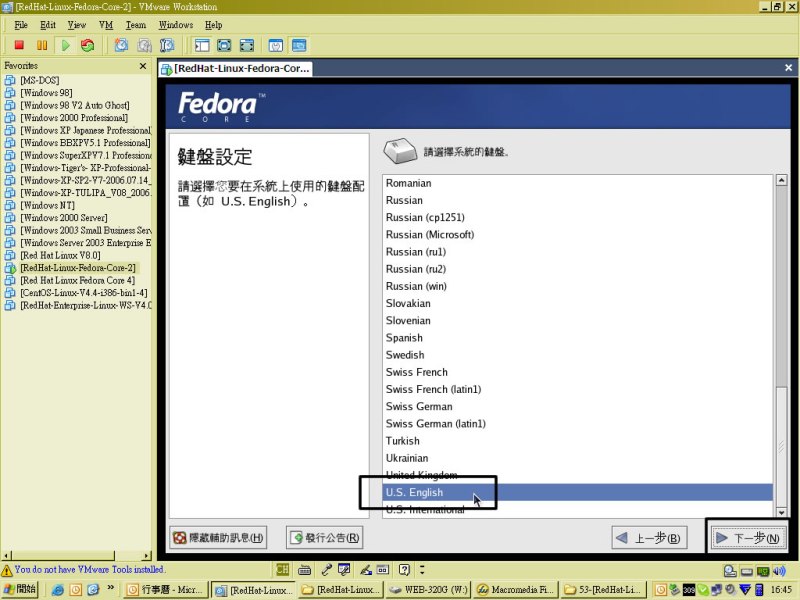
Task: Select [MS-DOS] in Favorites
Action: 39,80
